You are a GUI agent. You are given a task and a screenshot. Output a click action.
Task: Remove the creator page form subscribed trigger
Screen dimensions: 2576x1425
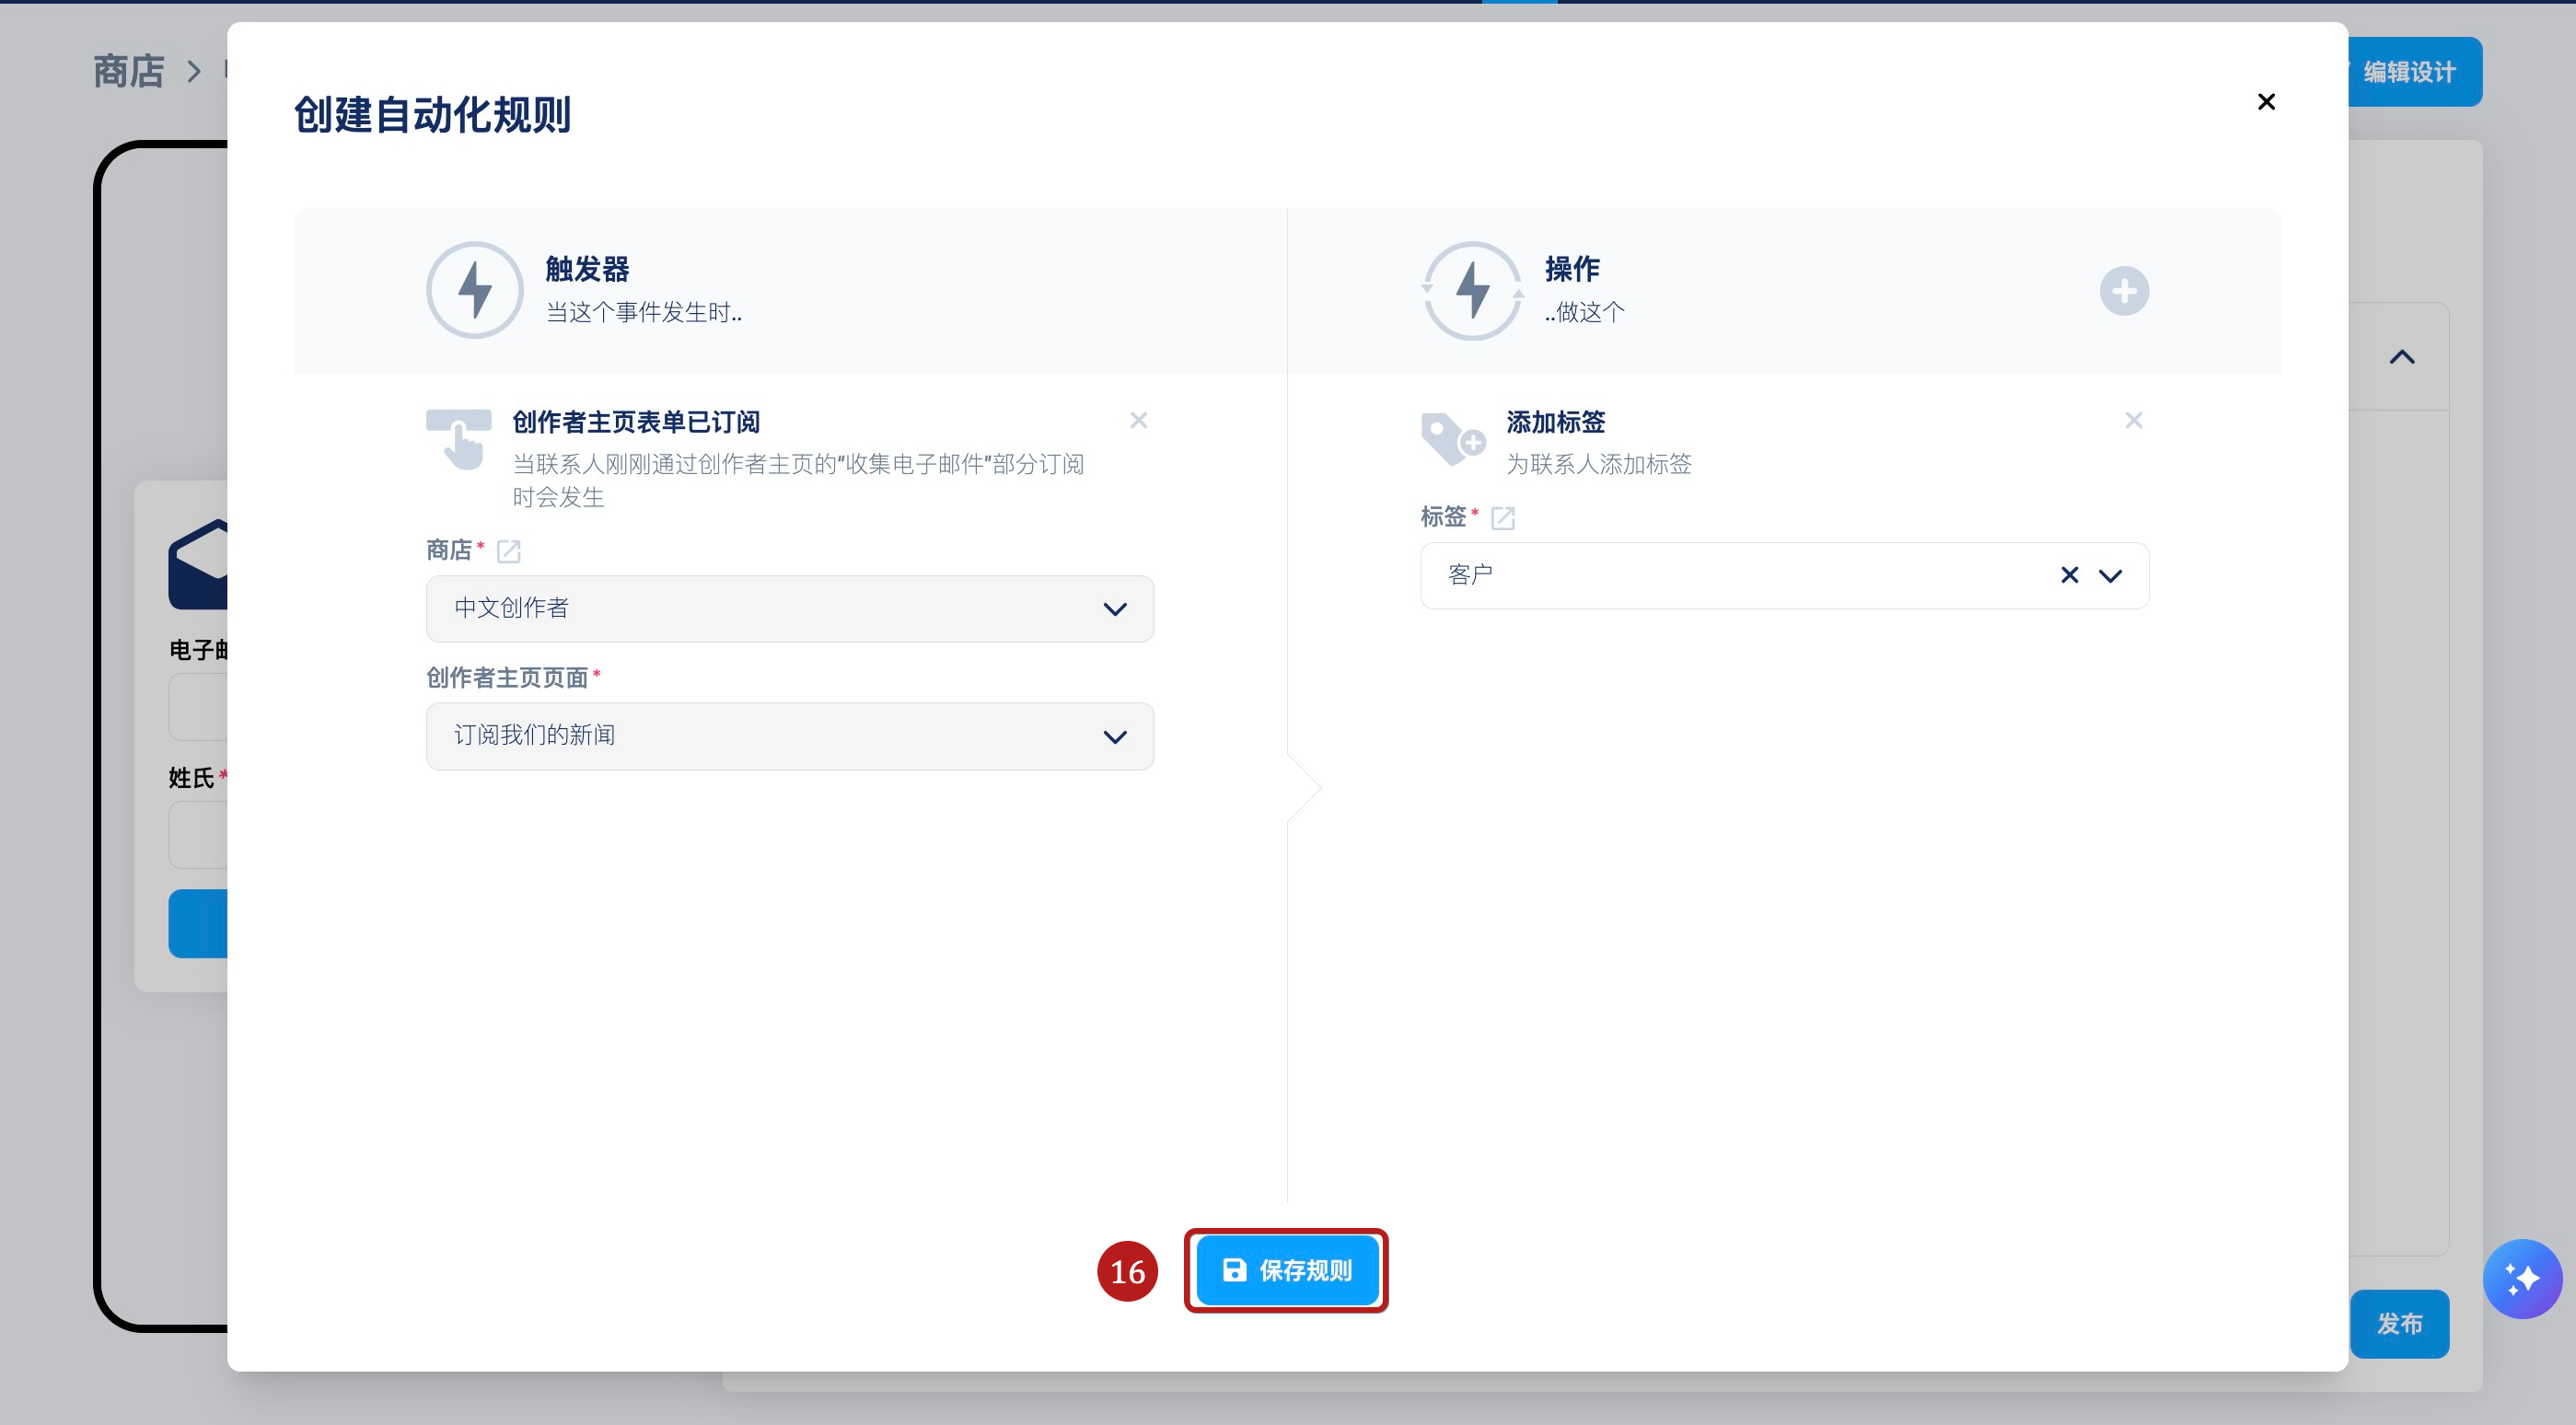(x=1138, y=421)
